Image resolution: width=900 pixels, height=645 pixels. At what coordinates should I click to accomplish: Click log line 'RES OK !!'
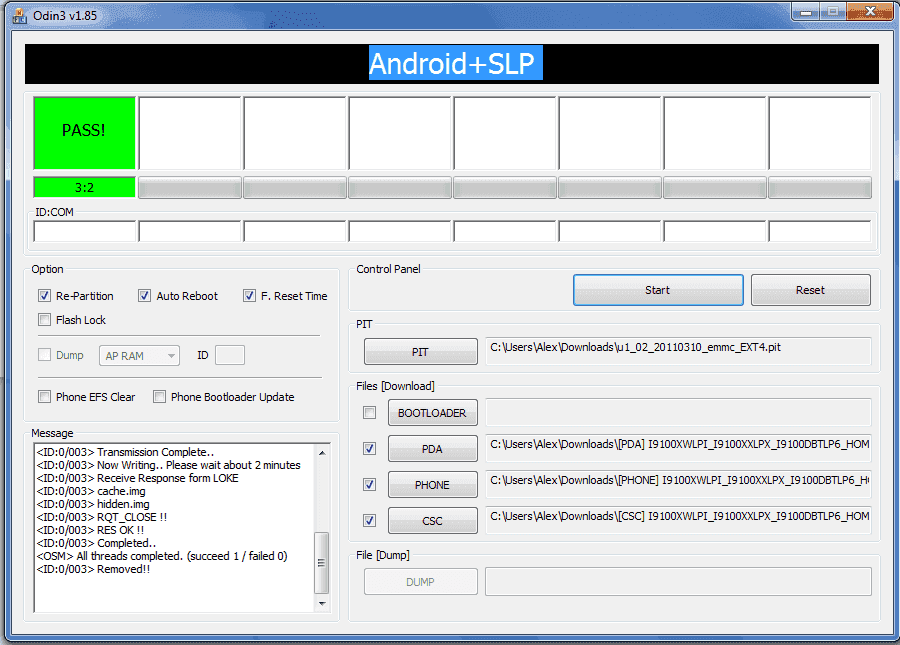click(x=90, y=530)
